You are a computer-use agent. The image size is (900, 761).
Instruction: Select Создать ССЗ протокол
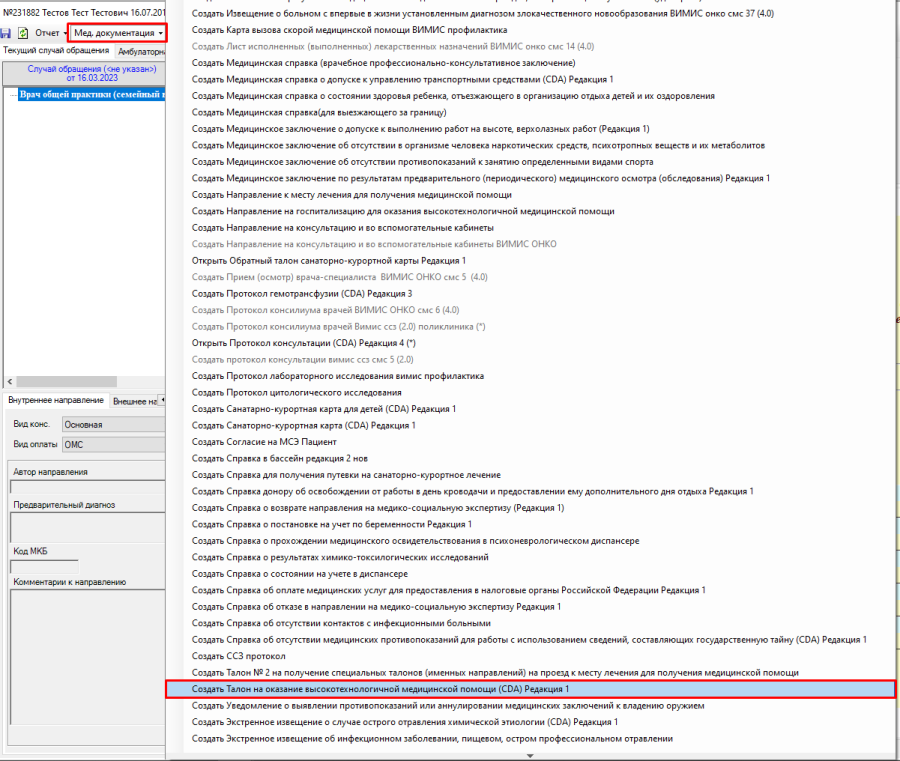tap(238, 657)
